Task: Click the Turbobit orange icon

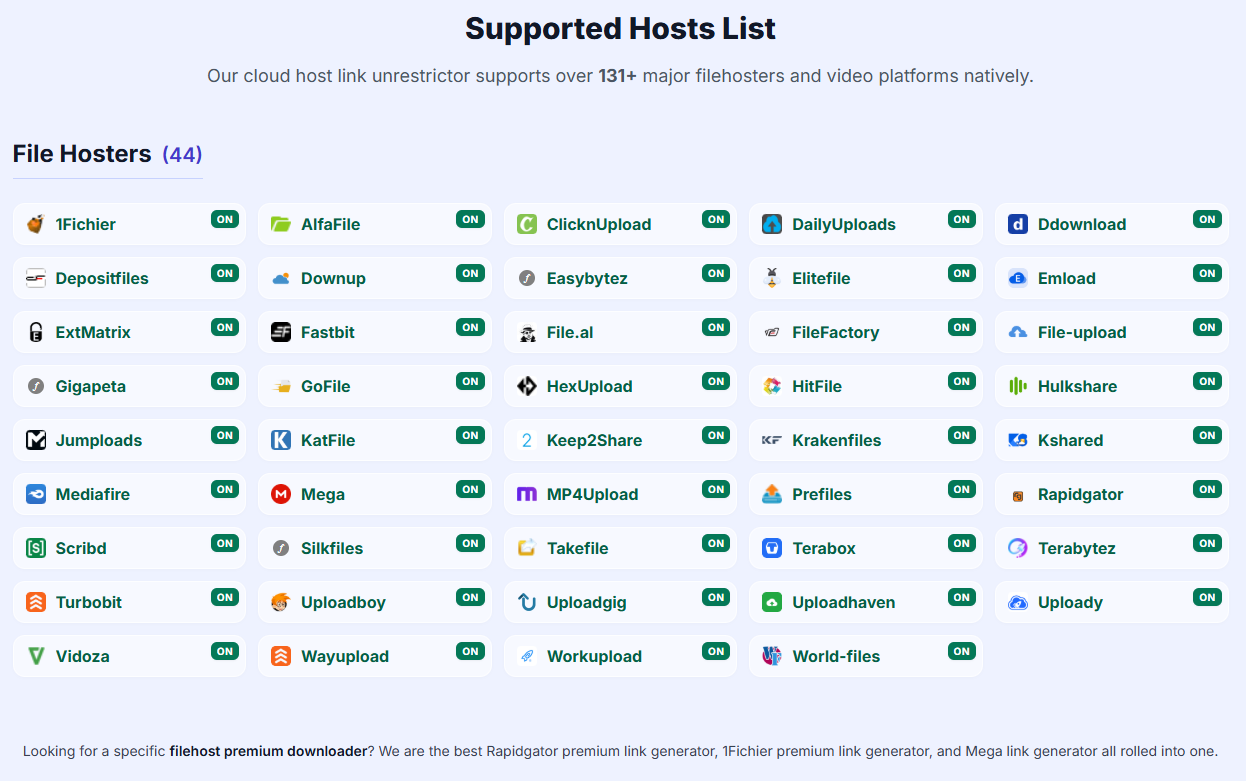Action: pos(36,602)
